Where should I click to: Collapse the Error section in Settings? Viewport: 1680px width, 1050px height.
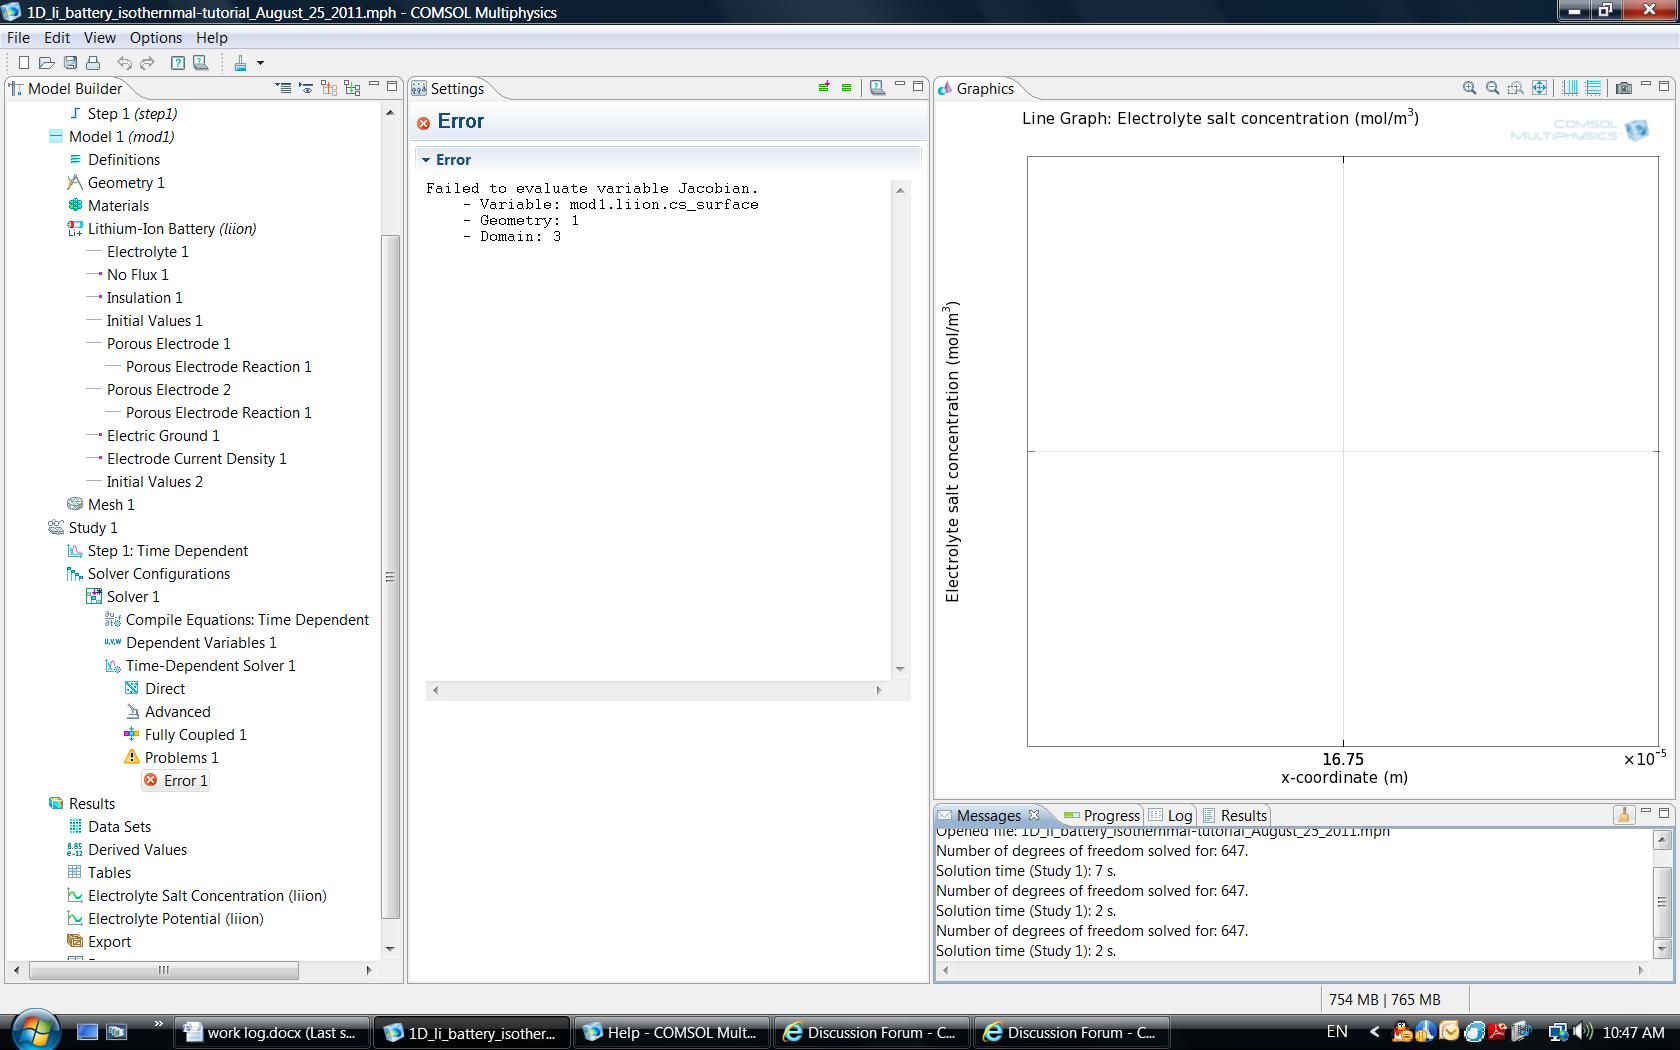(426, 160)
